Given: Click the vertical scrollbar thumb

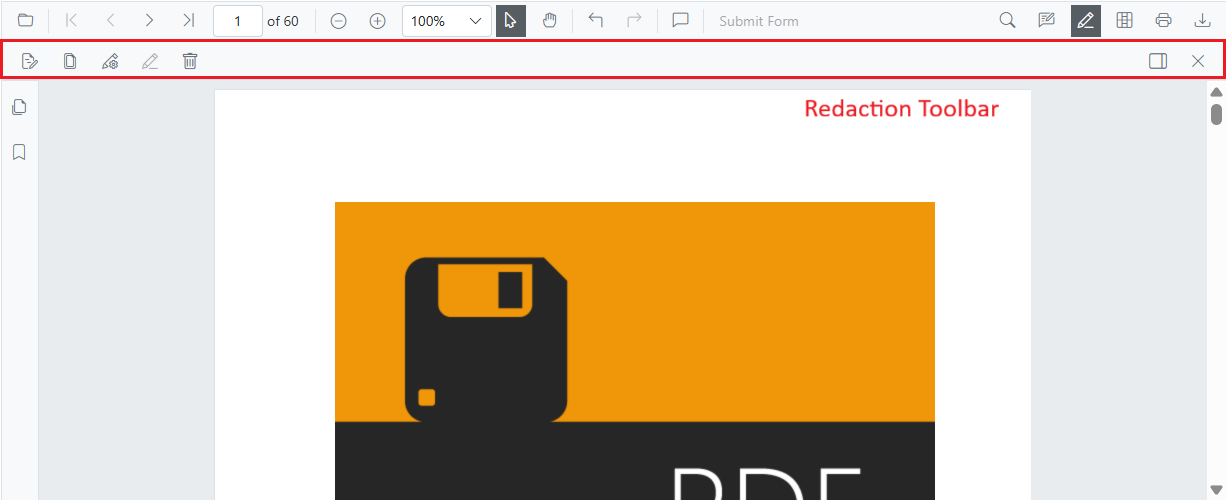Looking at the screenshot, I should [1216, 113].
